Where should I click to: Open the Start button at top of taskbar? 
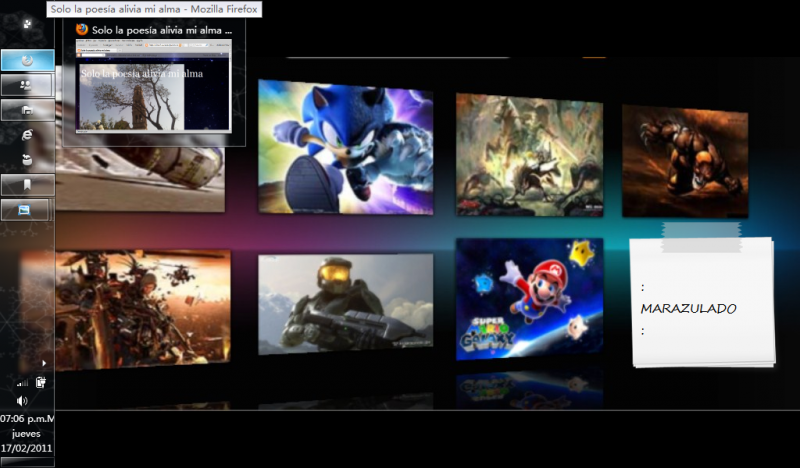tap(27, 23)
